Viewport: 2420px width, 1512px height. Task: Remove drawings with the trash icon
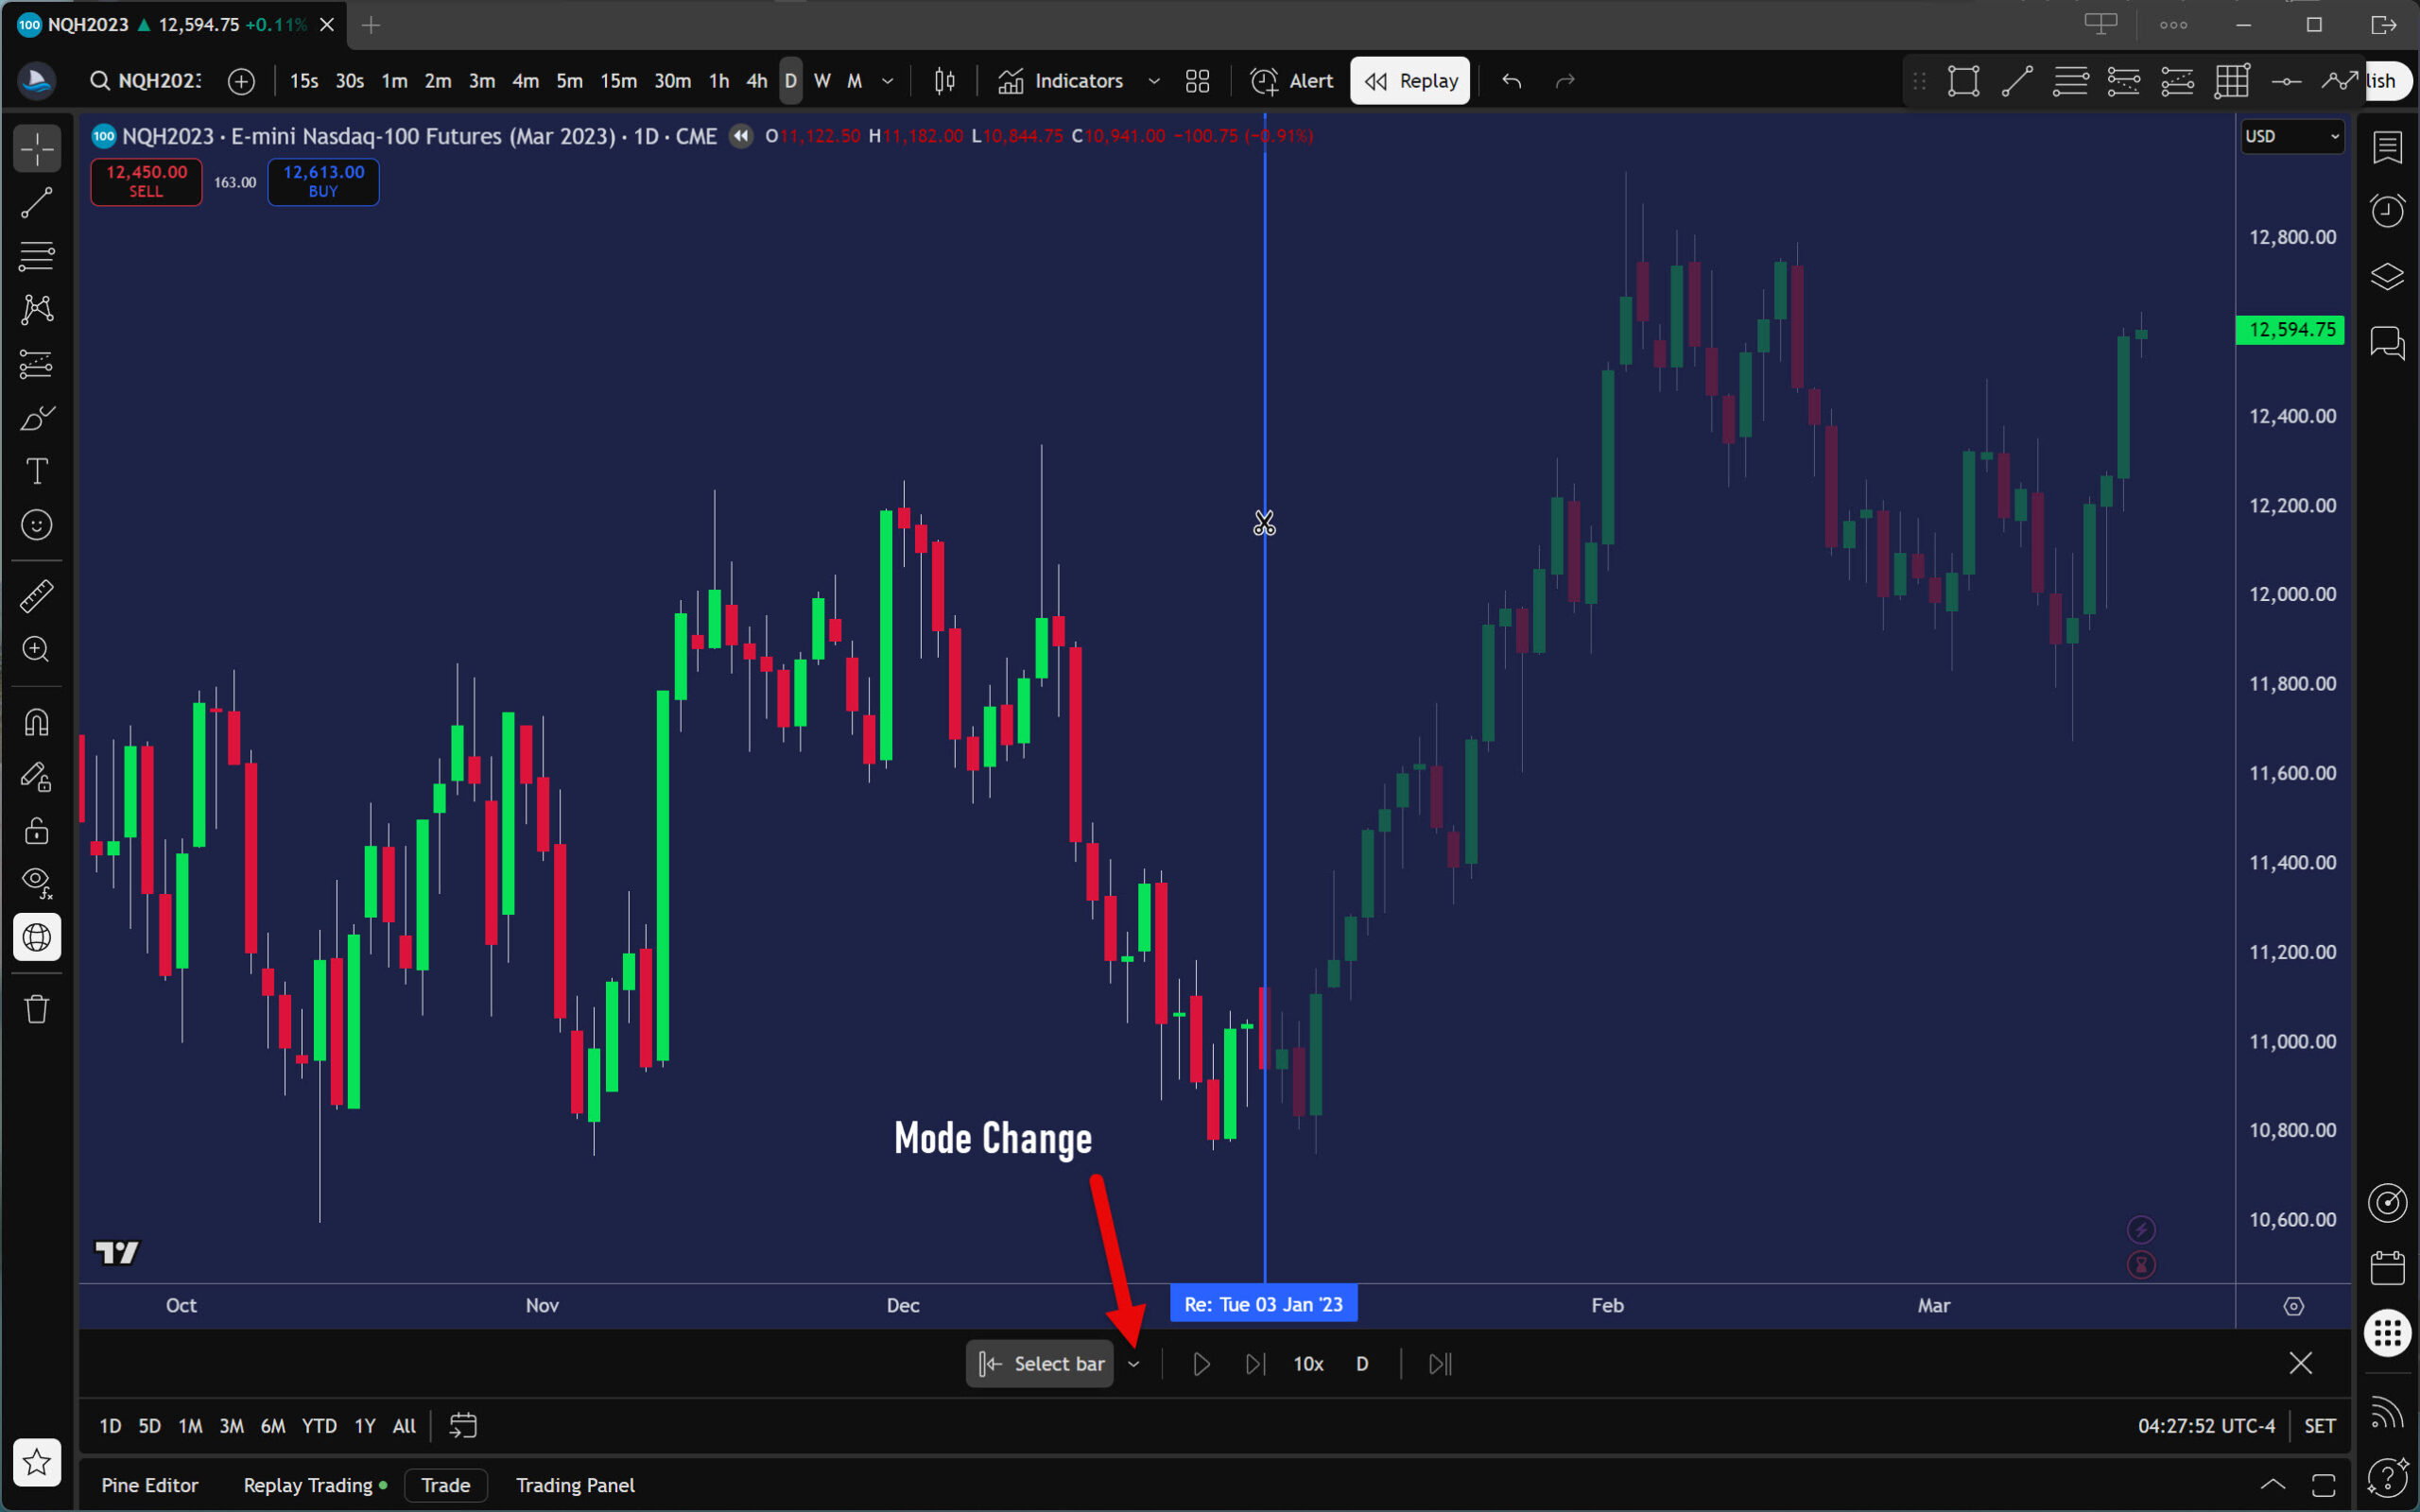click(37, 1009)
